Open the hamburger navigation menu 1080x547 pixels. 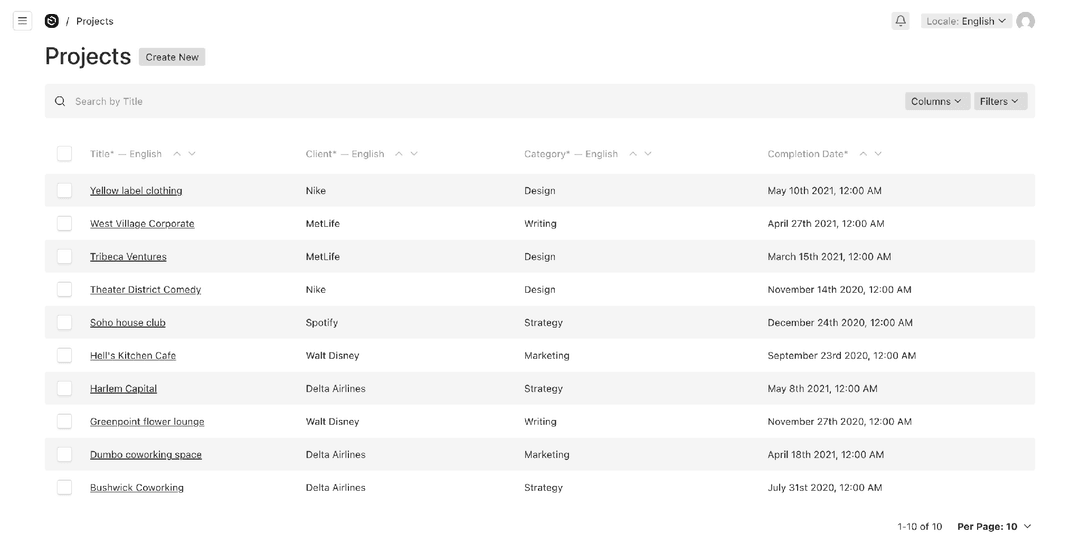(23, 21)
